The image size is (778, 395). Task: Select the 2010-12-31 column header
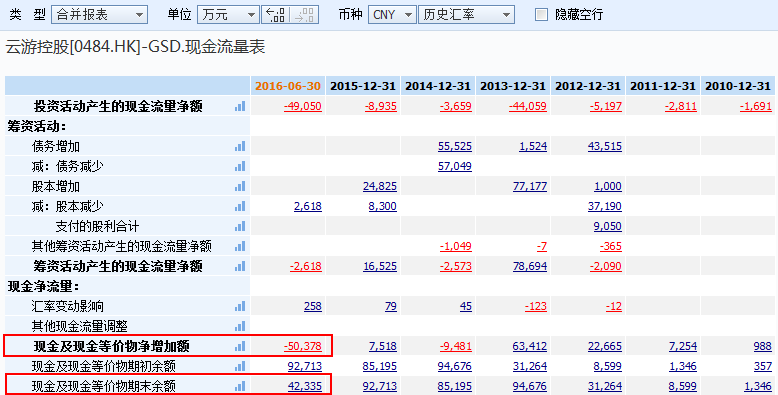(738, 86)
